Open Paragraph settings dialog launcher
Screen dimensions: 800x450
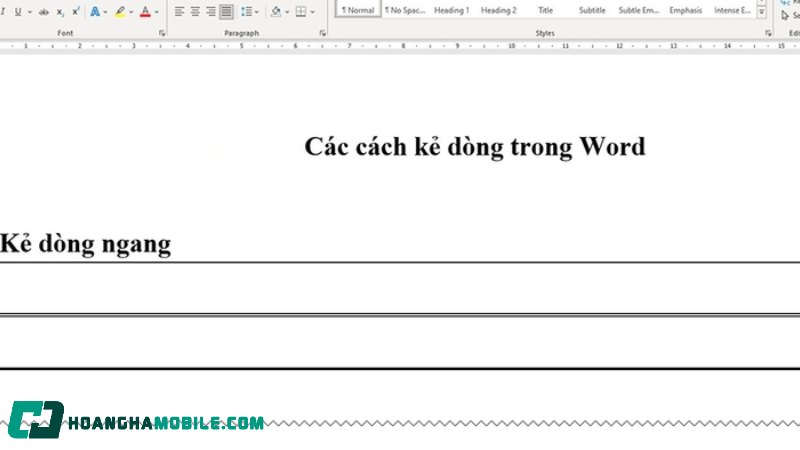tap(322, 33)
